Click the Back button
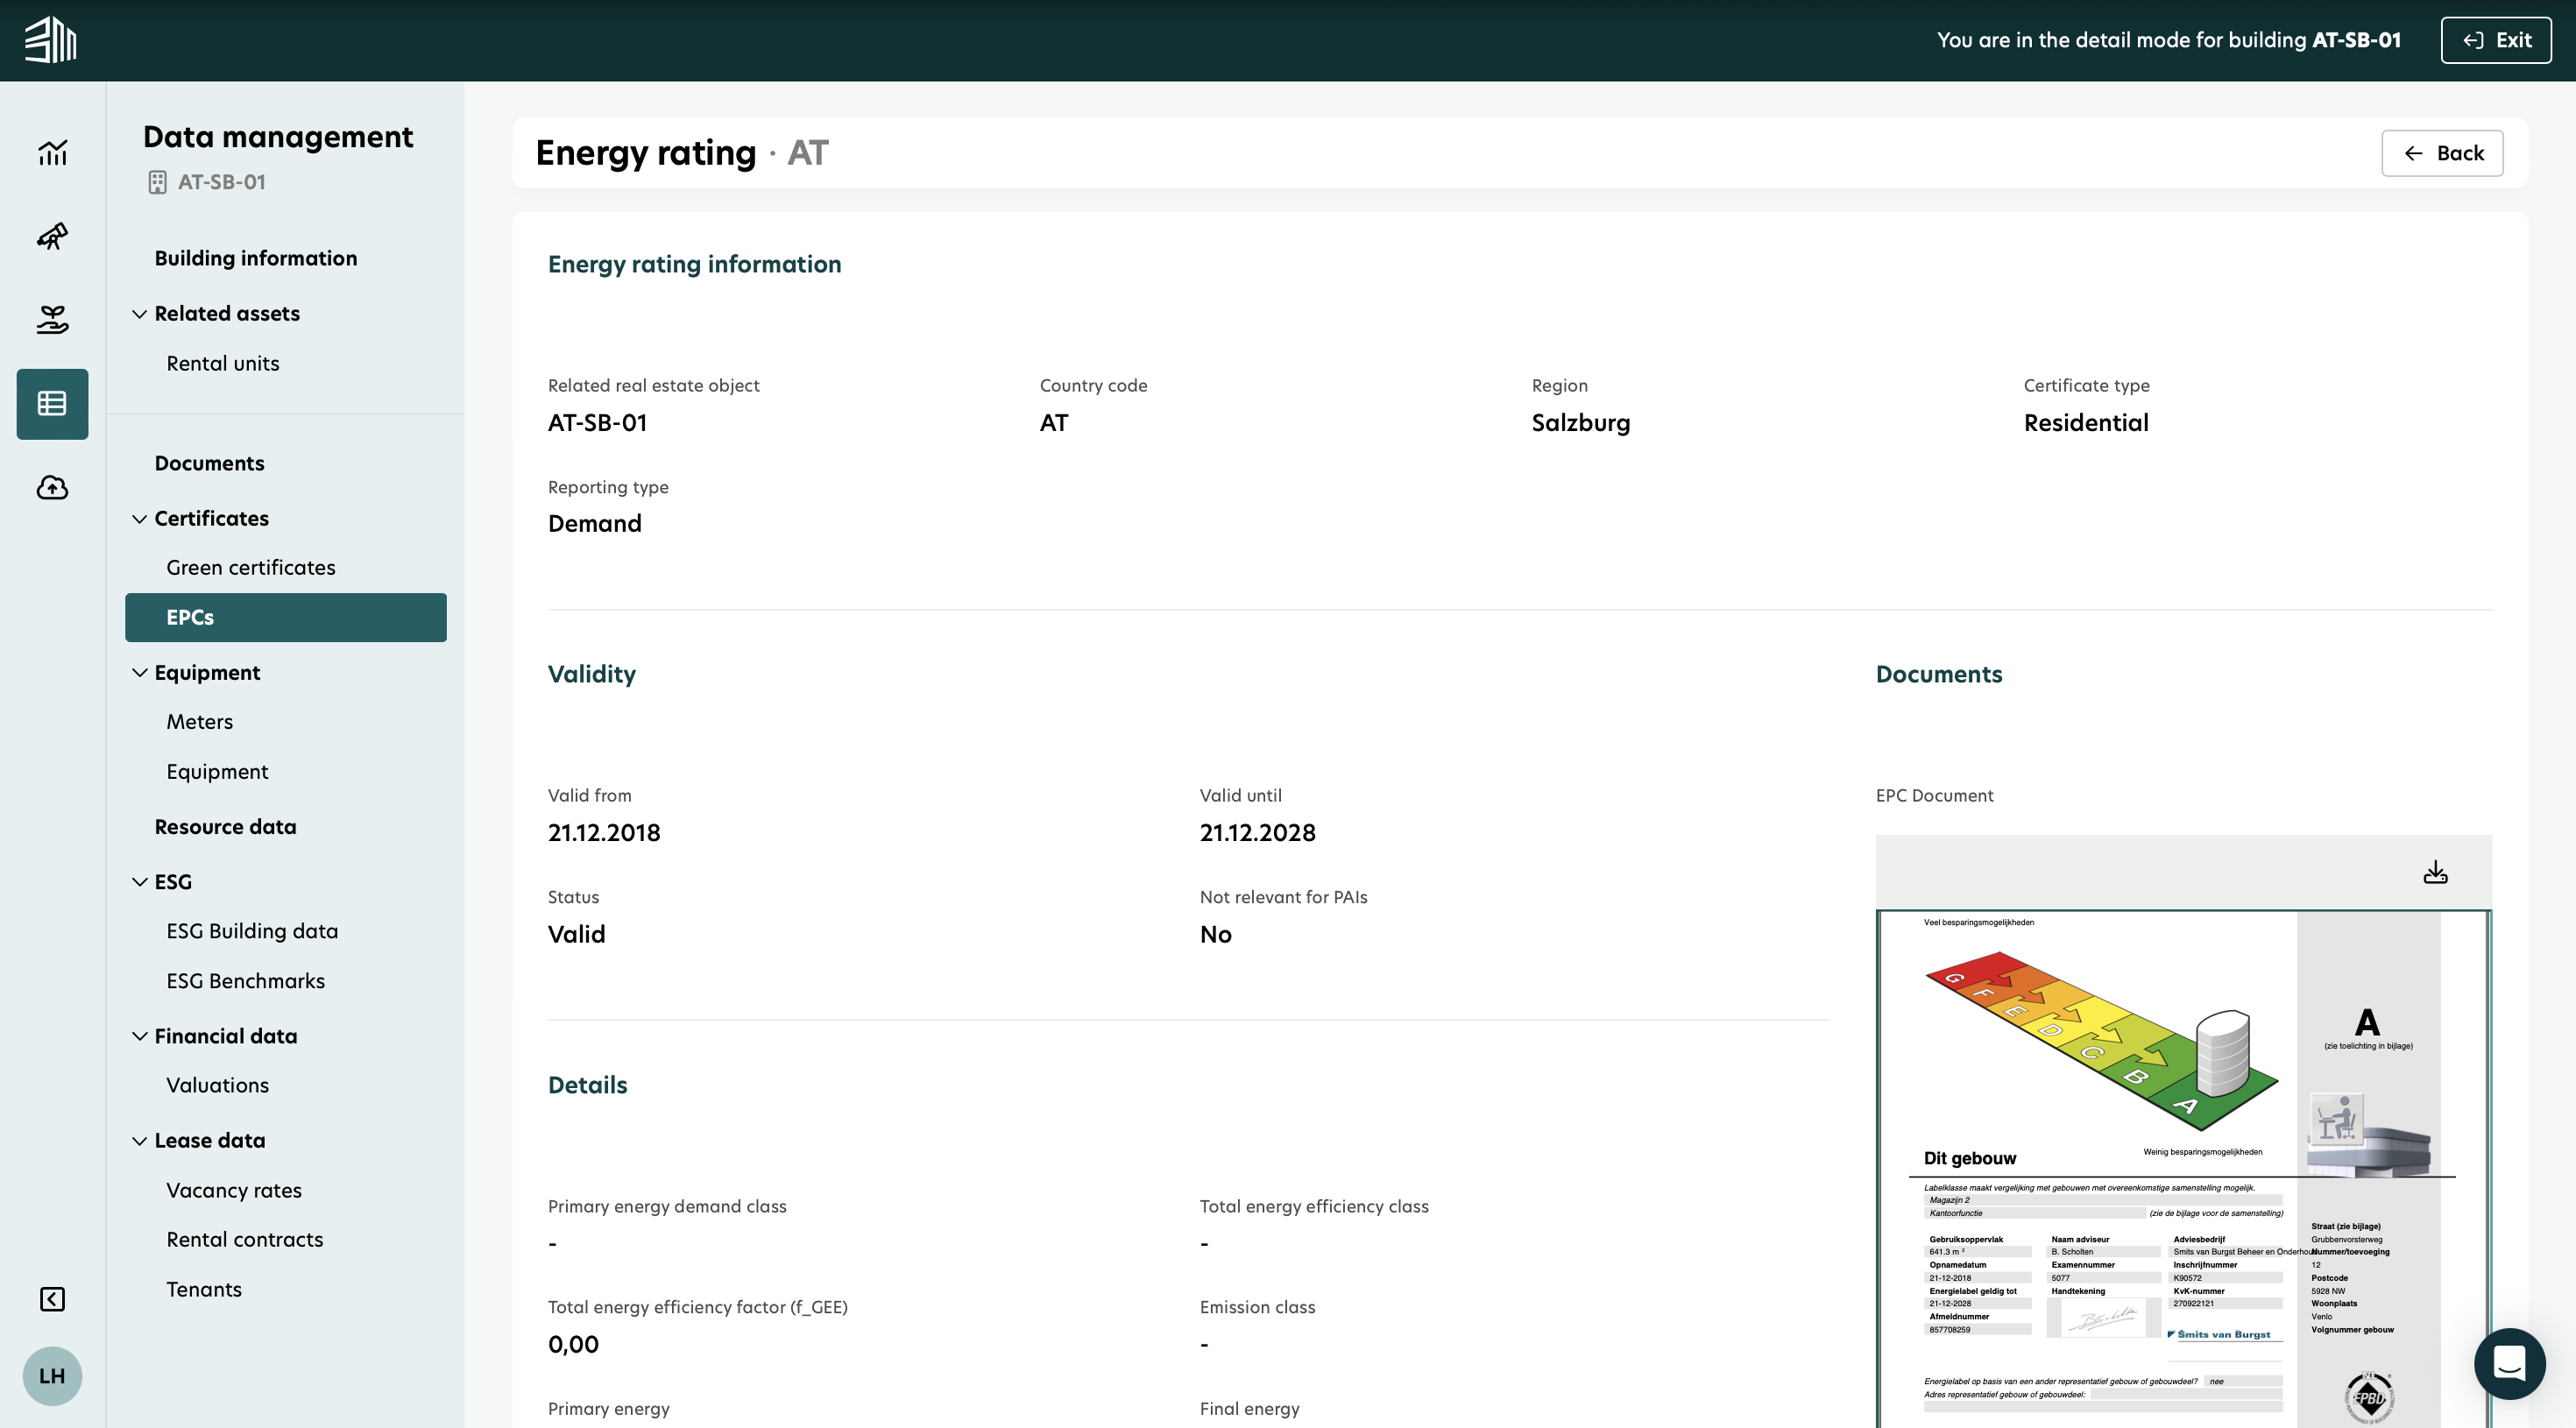The height and width of the screenshot is (1428, 2576). (x=2441, y=153)
